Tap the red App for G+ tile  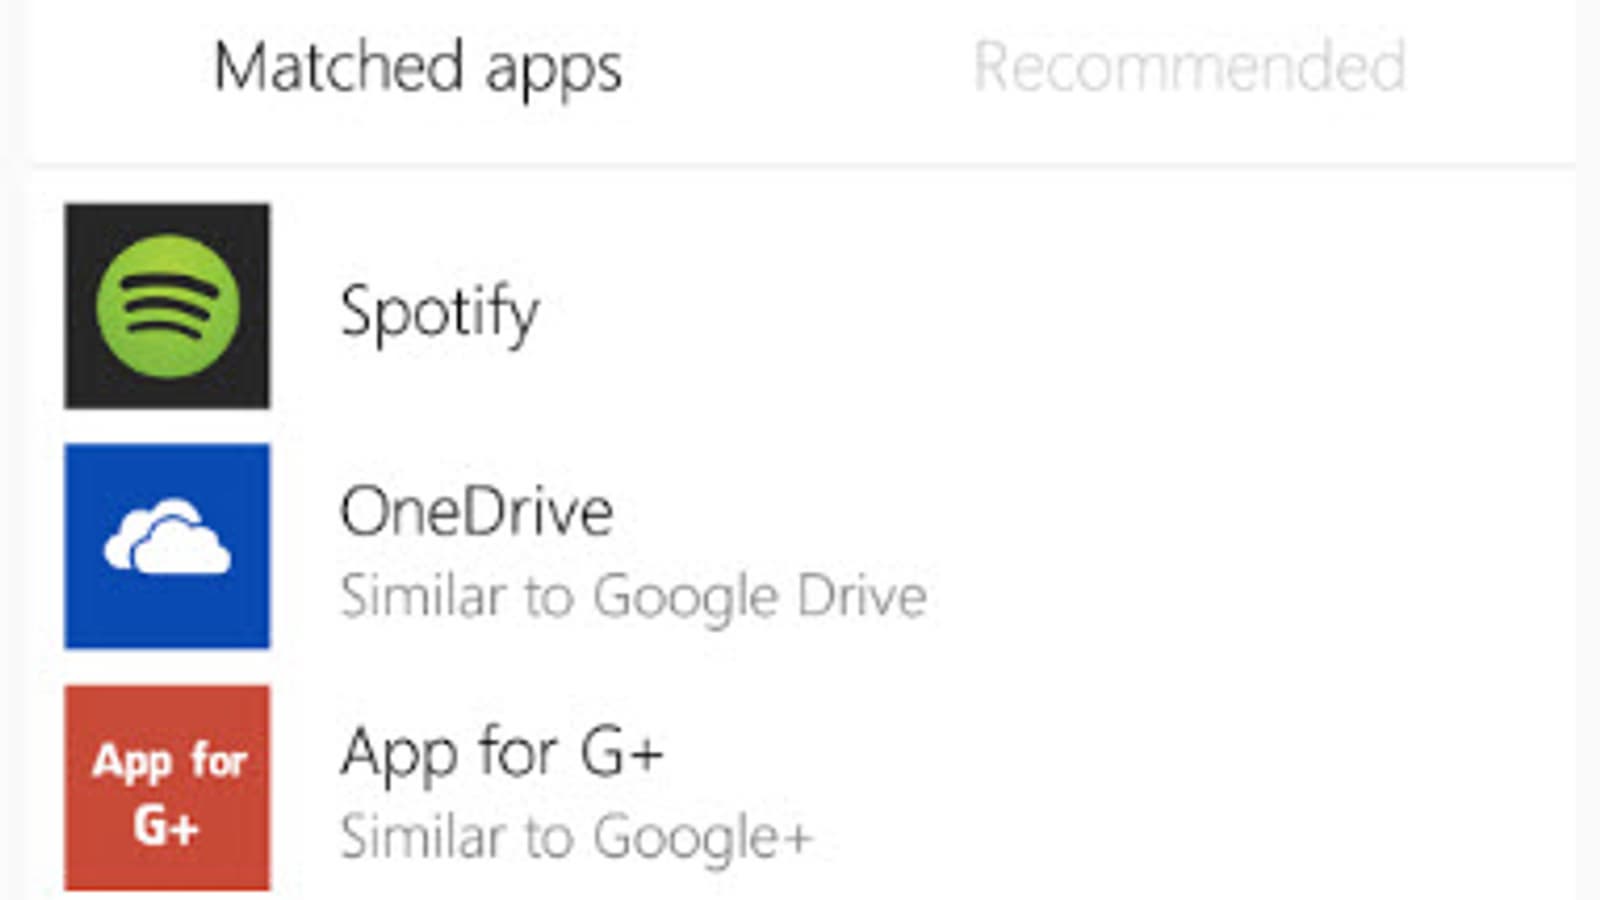pyautogui.click(x=167, y=787)
